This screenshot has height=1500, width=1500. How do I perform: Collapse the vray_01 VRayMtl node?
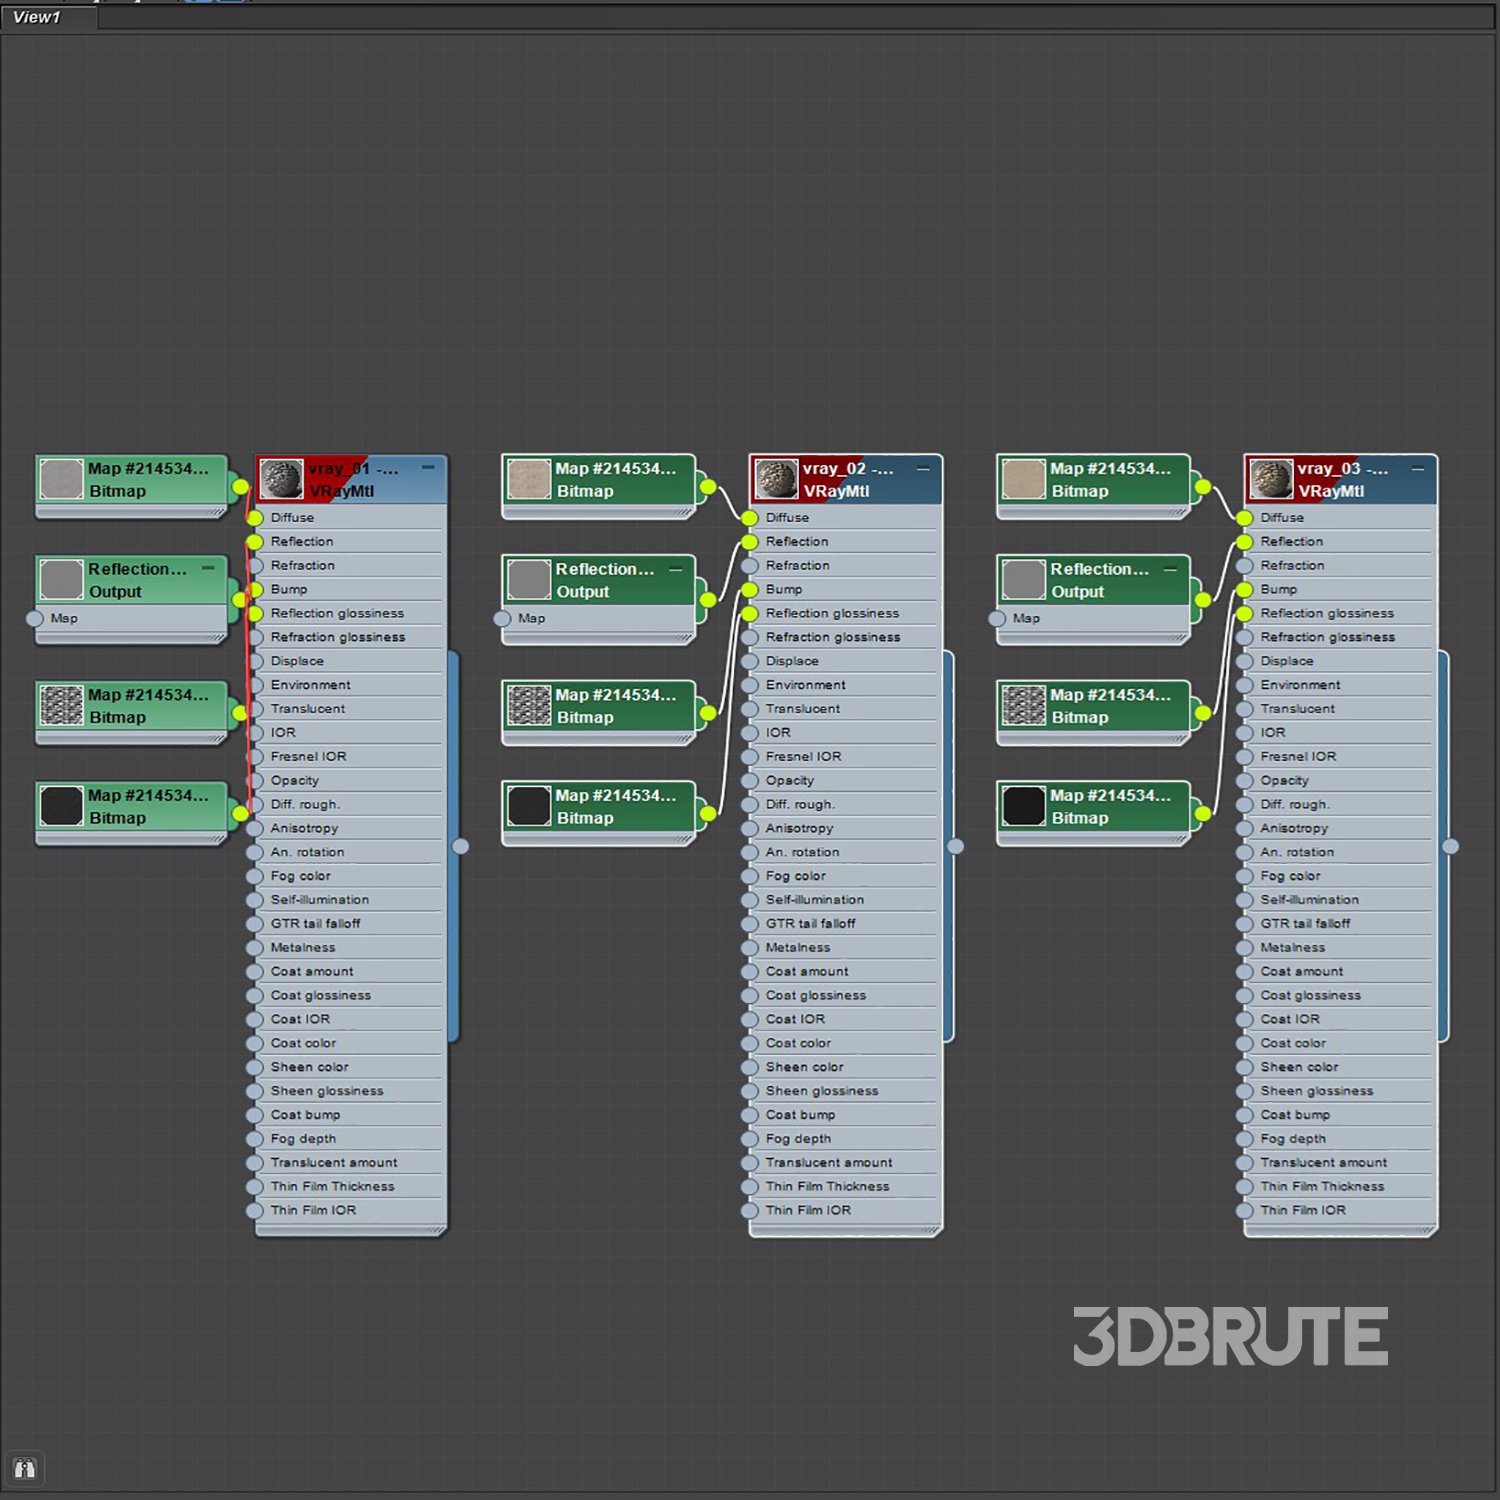[428, 467]
